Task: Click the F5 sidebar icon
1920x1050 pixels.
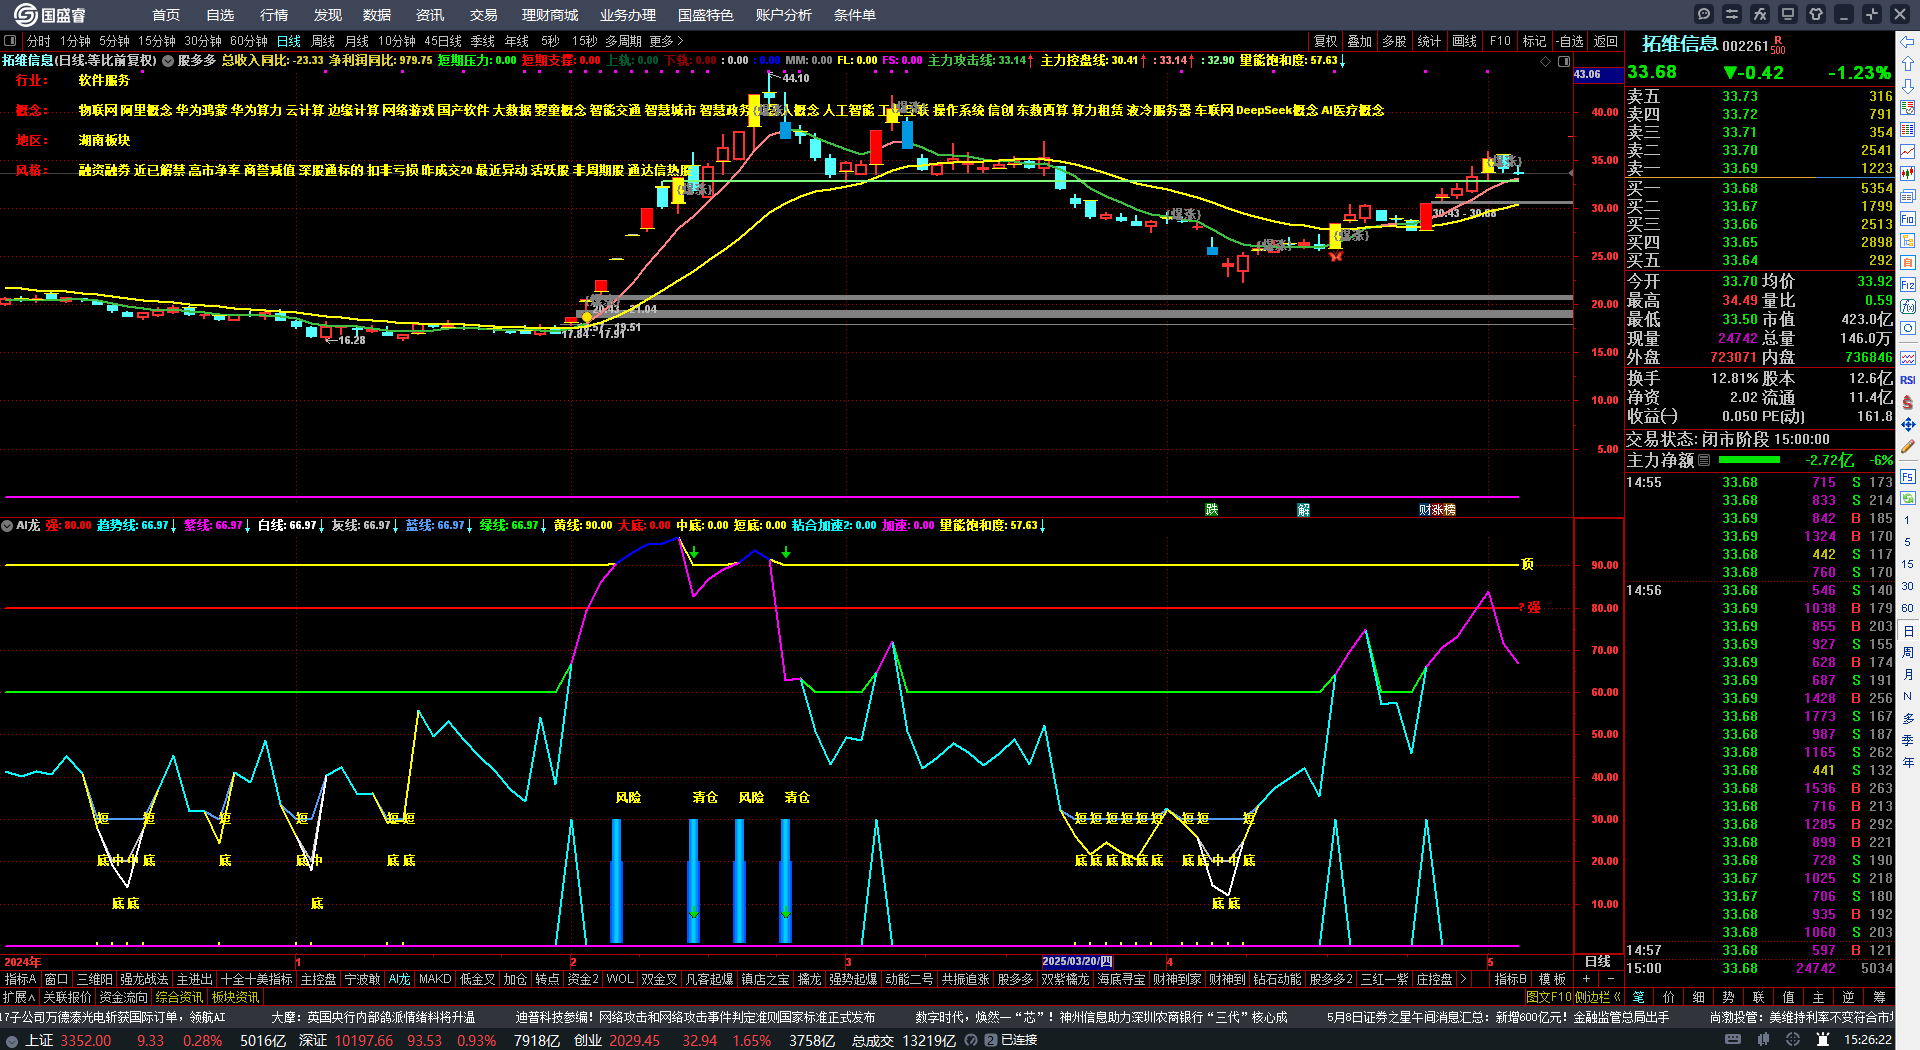Action: point(1908,475)
